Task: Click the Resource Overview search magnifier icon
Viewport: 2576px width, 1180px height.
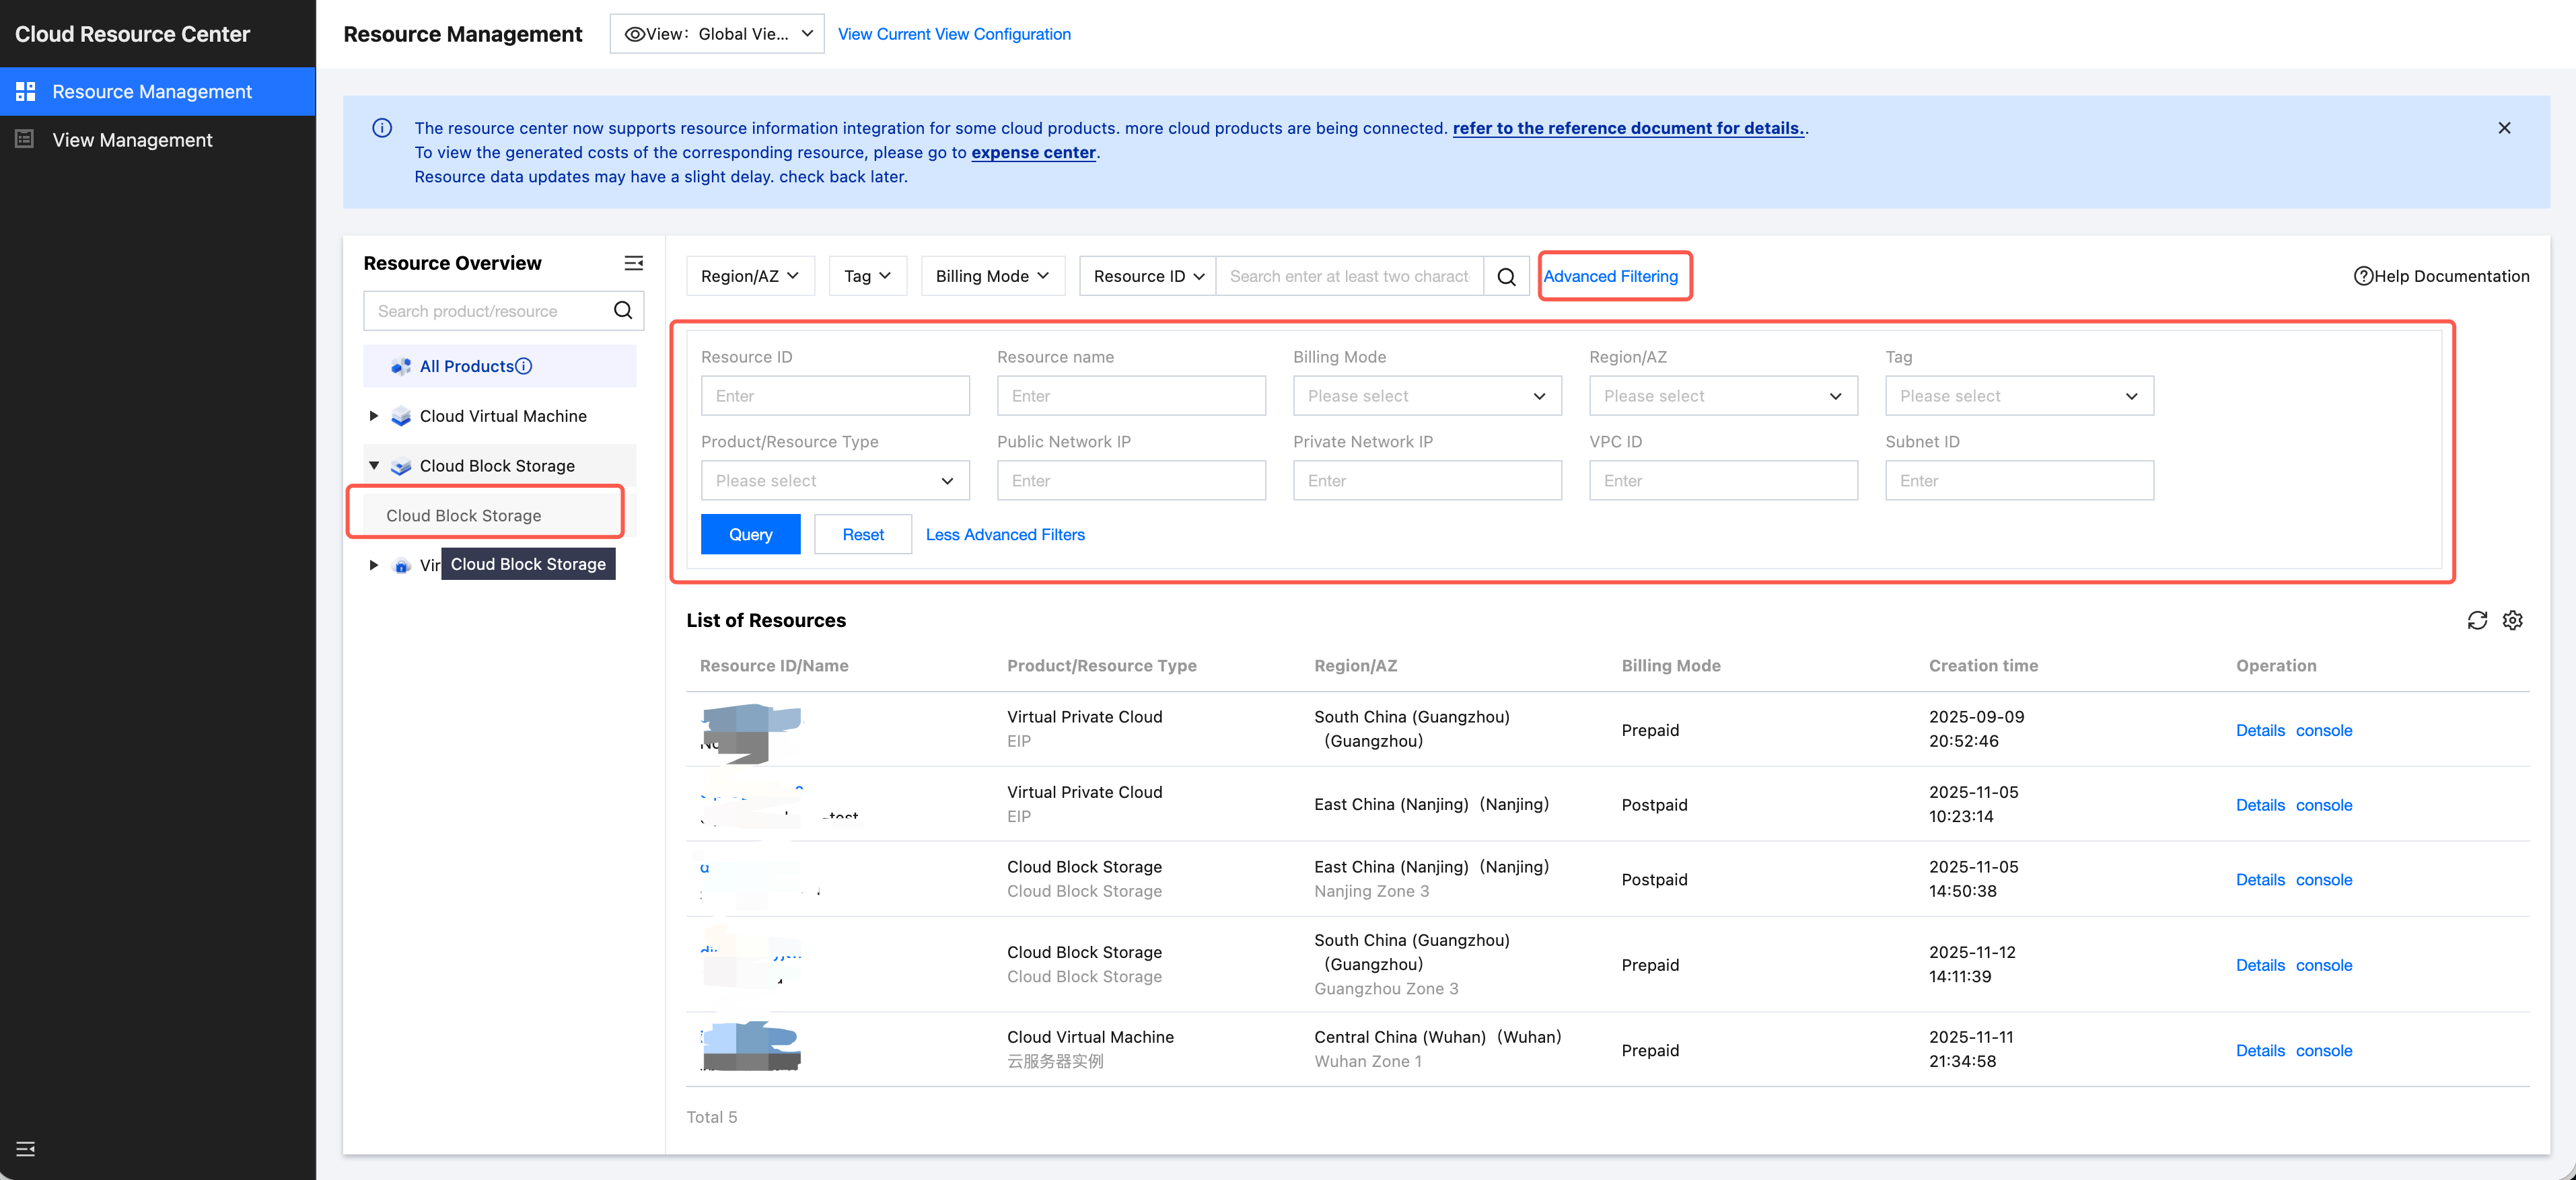Action: [x=622, y=310]
